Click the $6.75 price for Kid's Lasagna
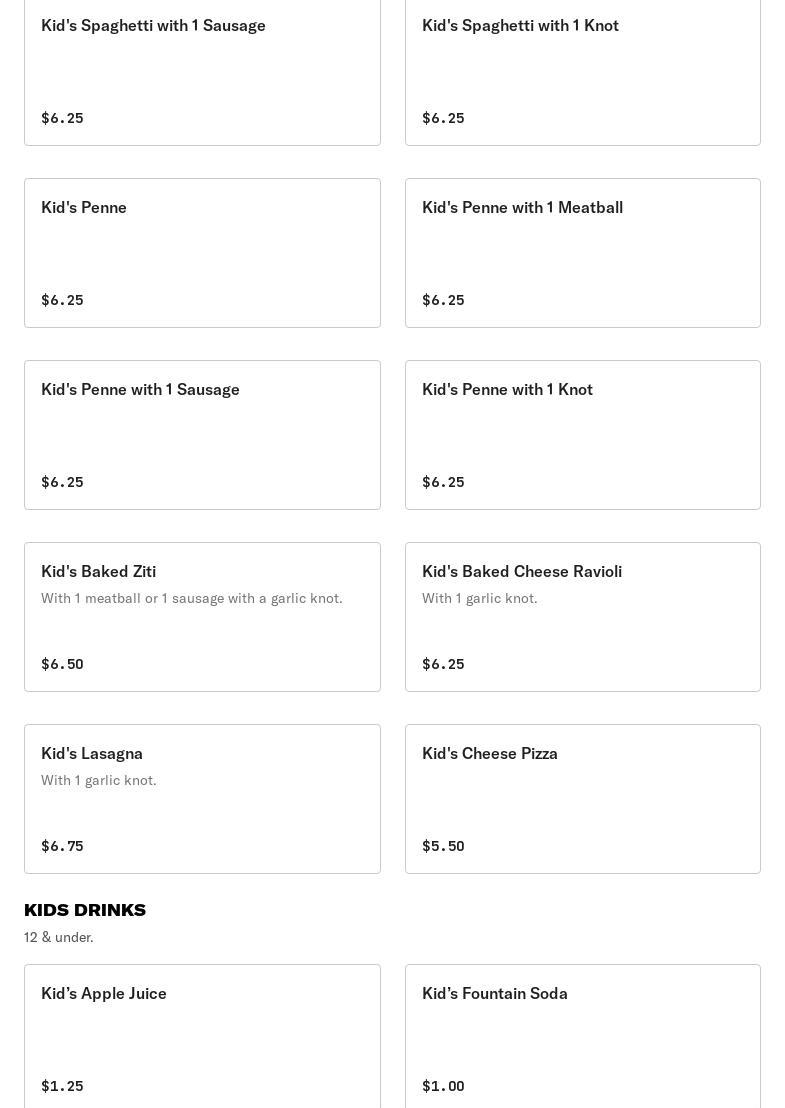Screen dimensions: 785x1108 (x=62, y=846)
